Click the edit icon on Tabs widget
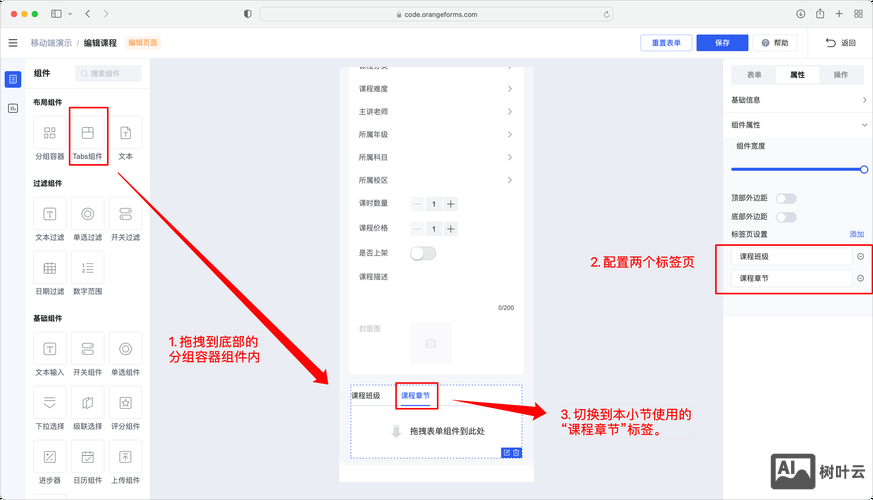This screenshot has width=873, height=500. pyautogui.click(x=507, y=453)
